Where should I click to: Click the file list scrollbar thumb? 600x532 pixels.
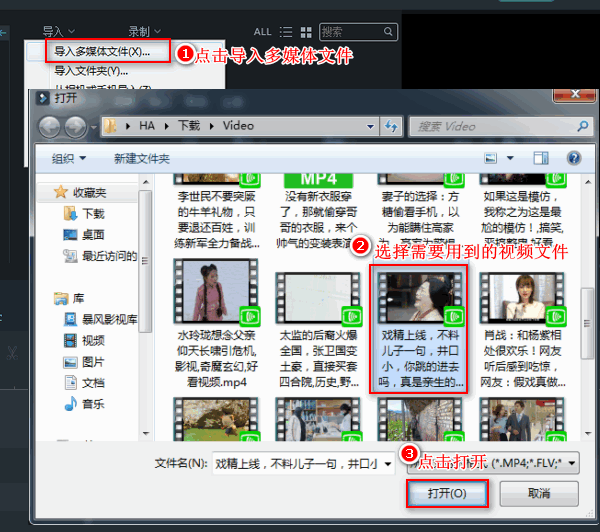(x=587, y=323)
